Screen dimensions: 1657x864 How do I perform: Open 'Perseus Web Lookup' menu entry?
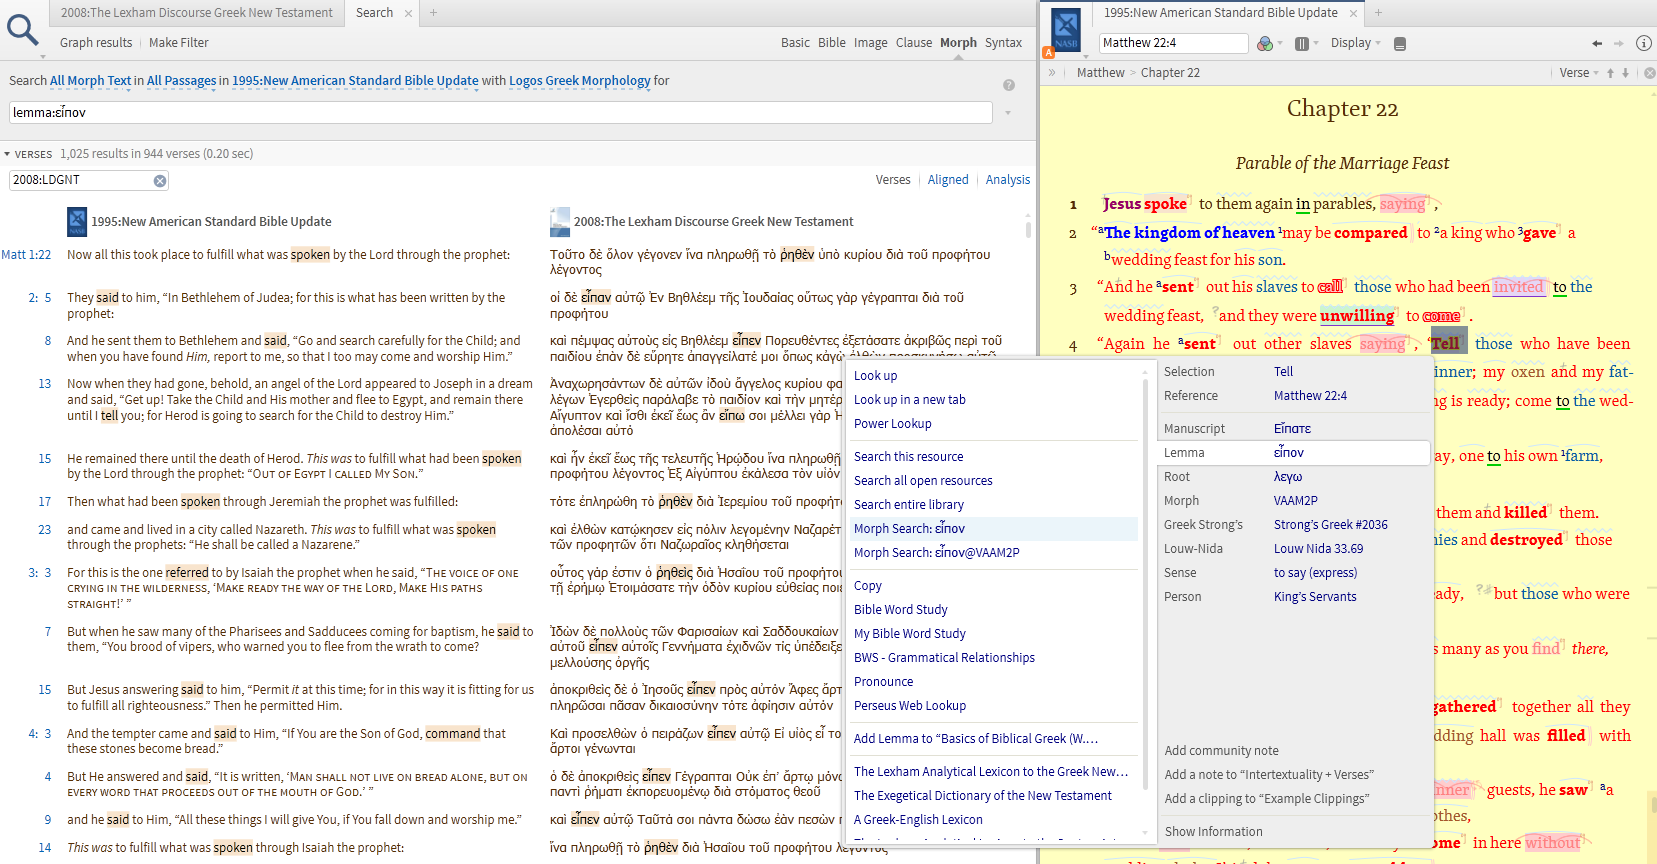pyautogui.click(x=910, y=706)
